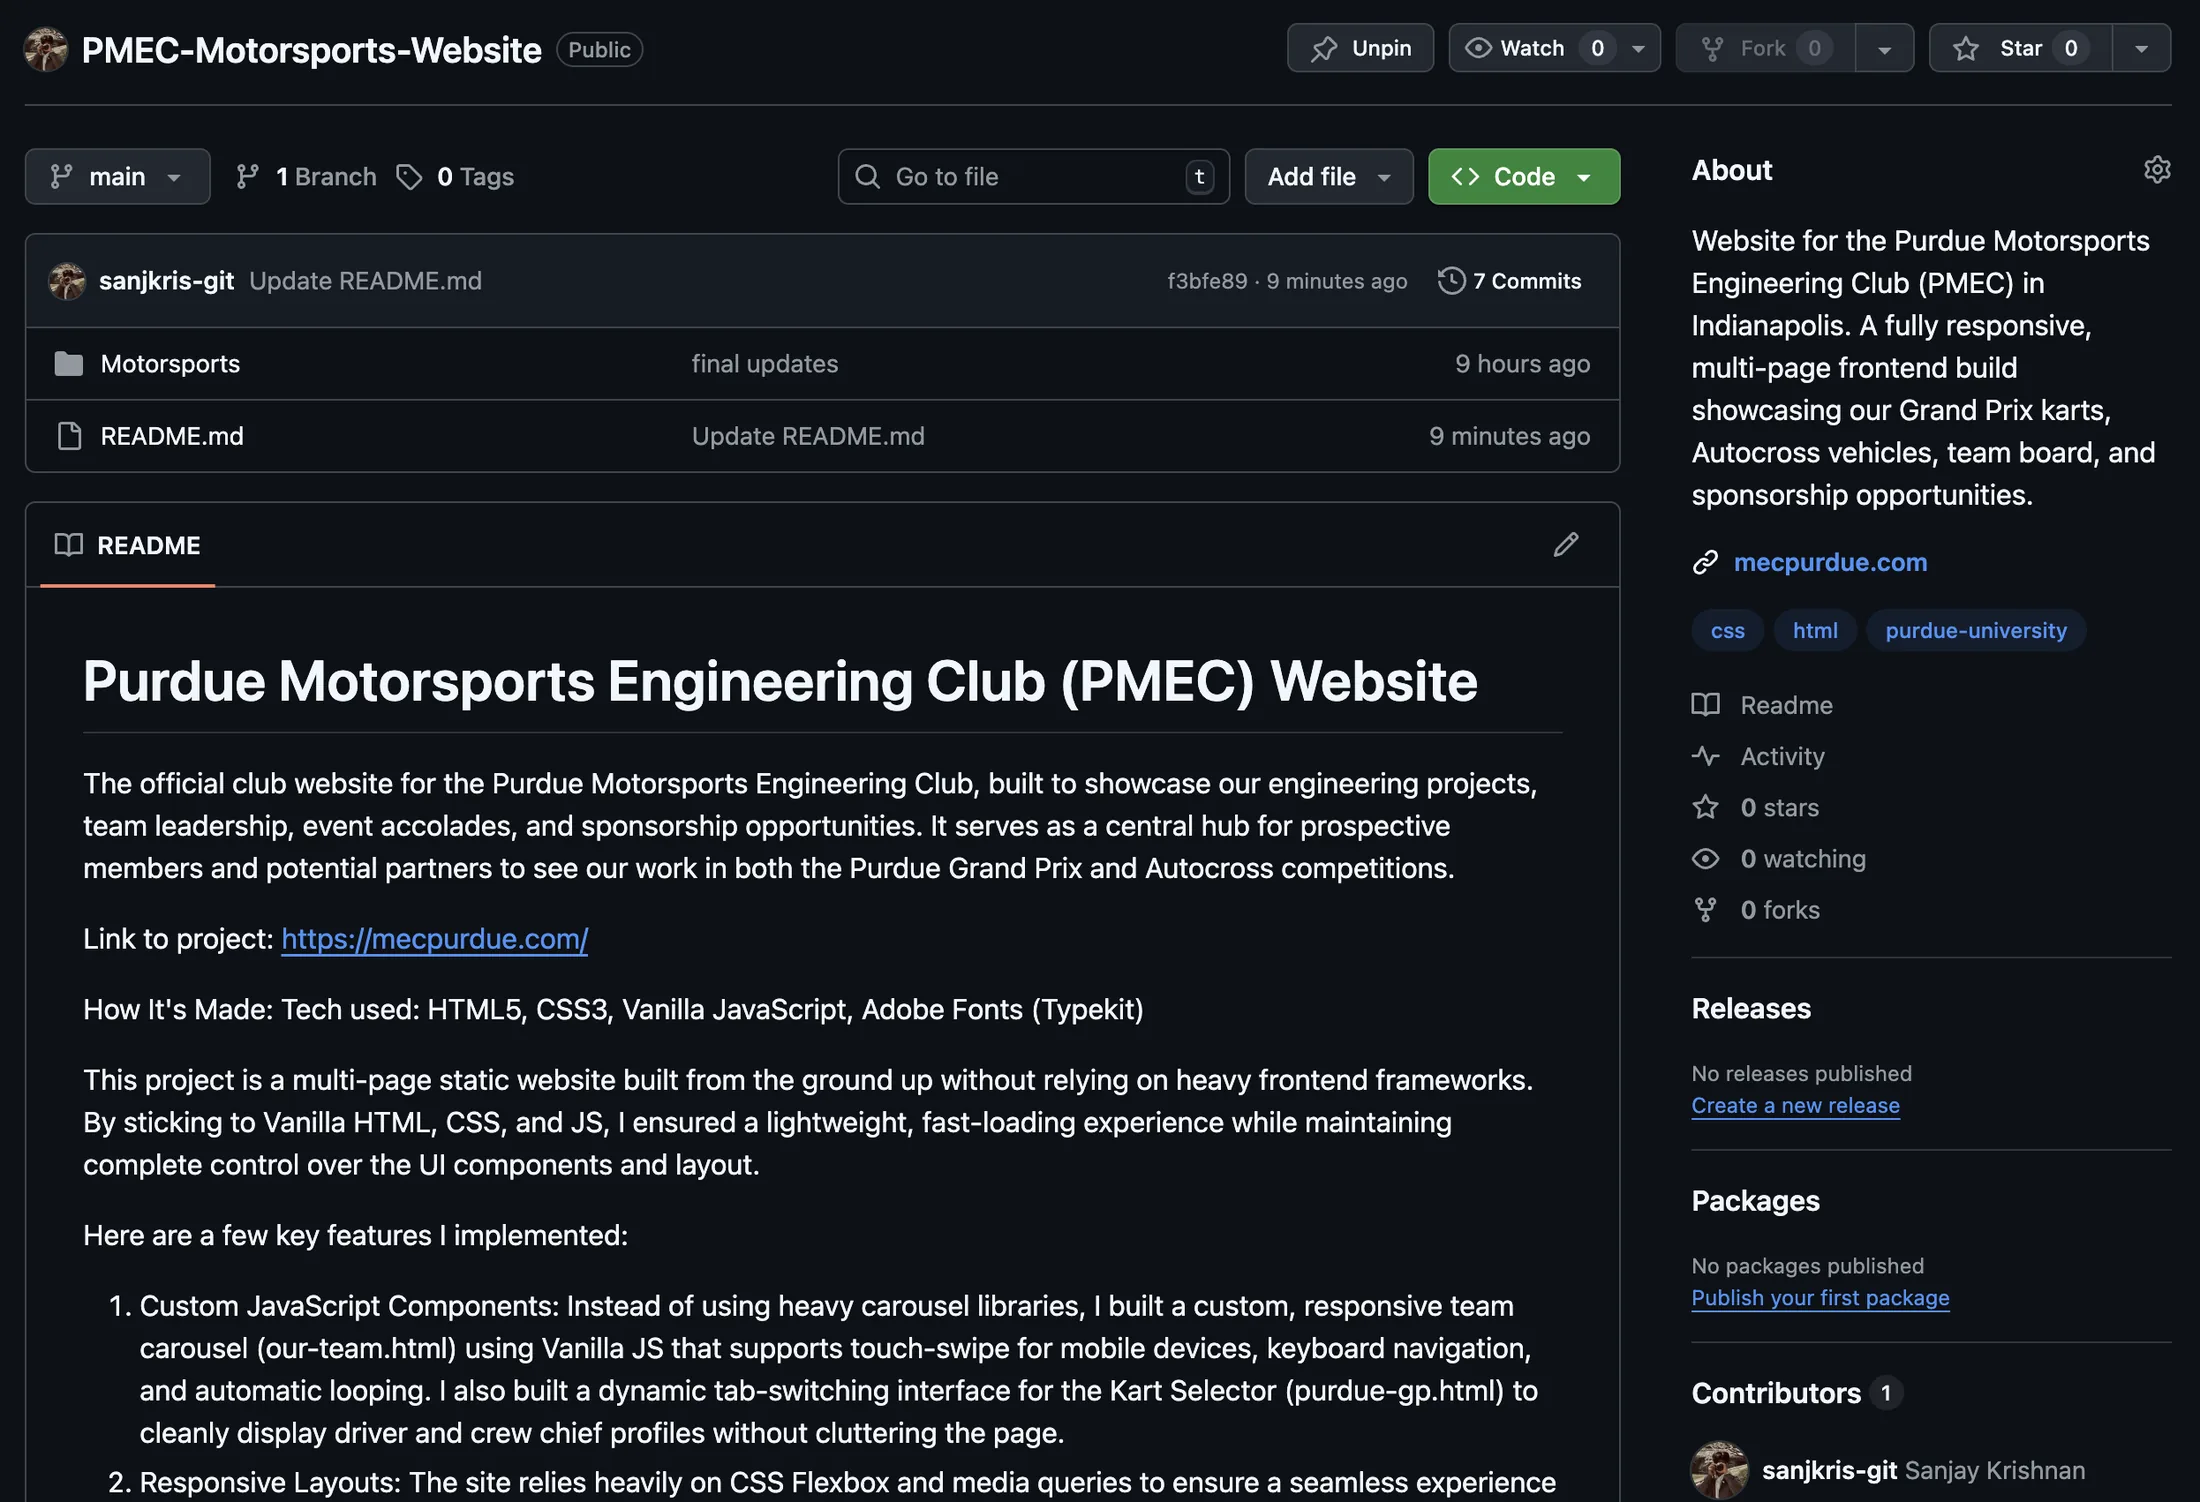Viewport: 2200px width, 1502px height.
Task: Open the Packages heading link
Action: 1755,1201
